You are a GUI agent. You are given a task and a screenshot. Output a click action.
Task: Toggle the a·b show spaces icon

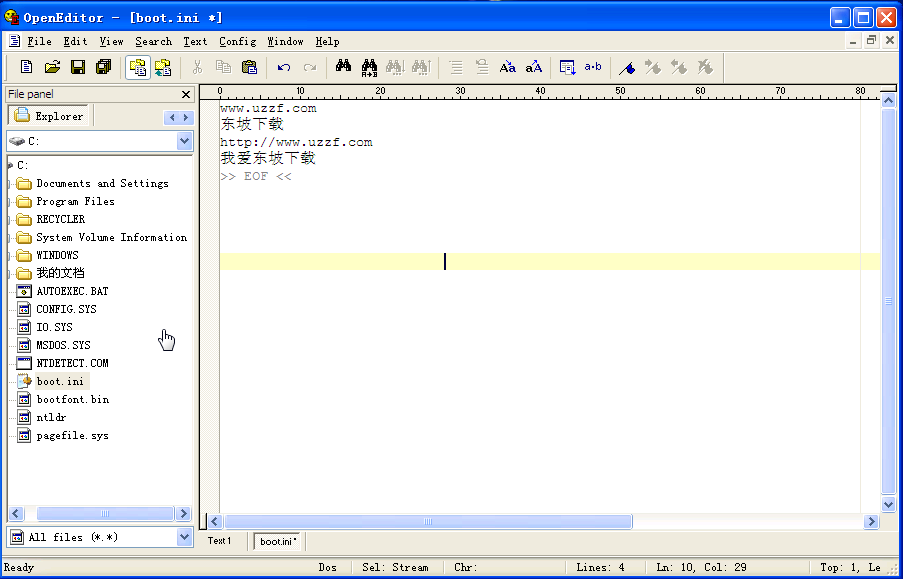click(593, 67)
